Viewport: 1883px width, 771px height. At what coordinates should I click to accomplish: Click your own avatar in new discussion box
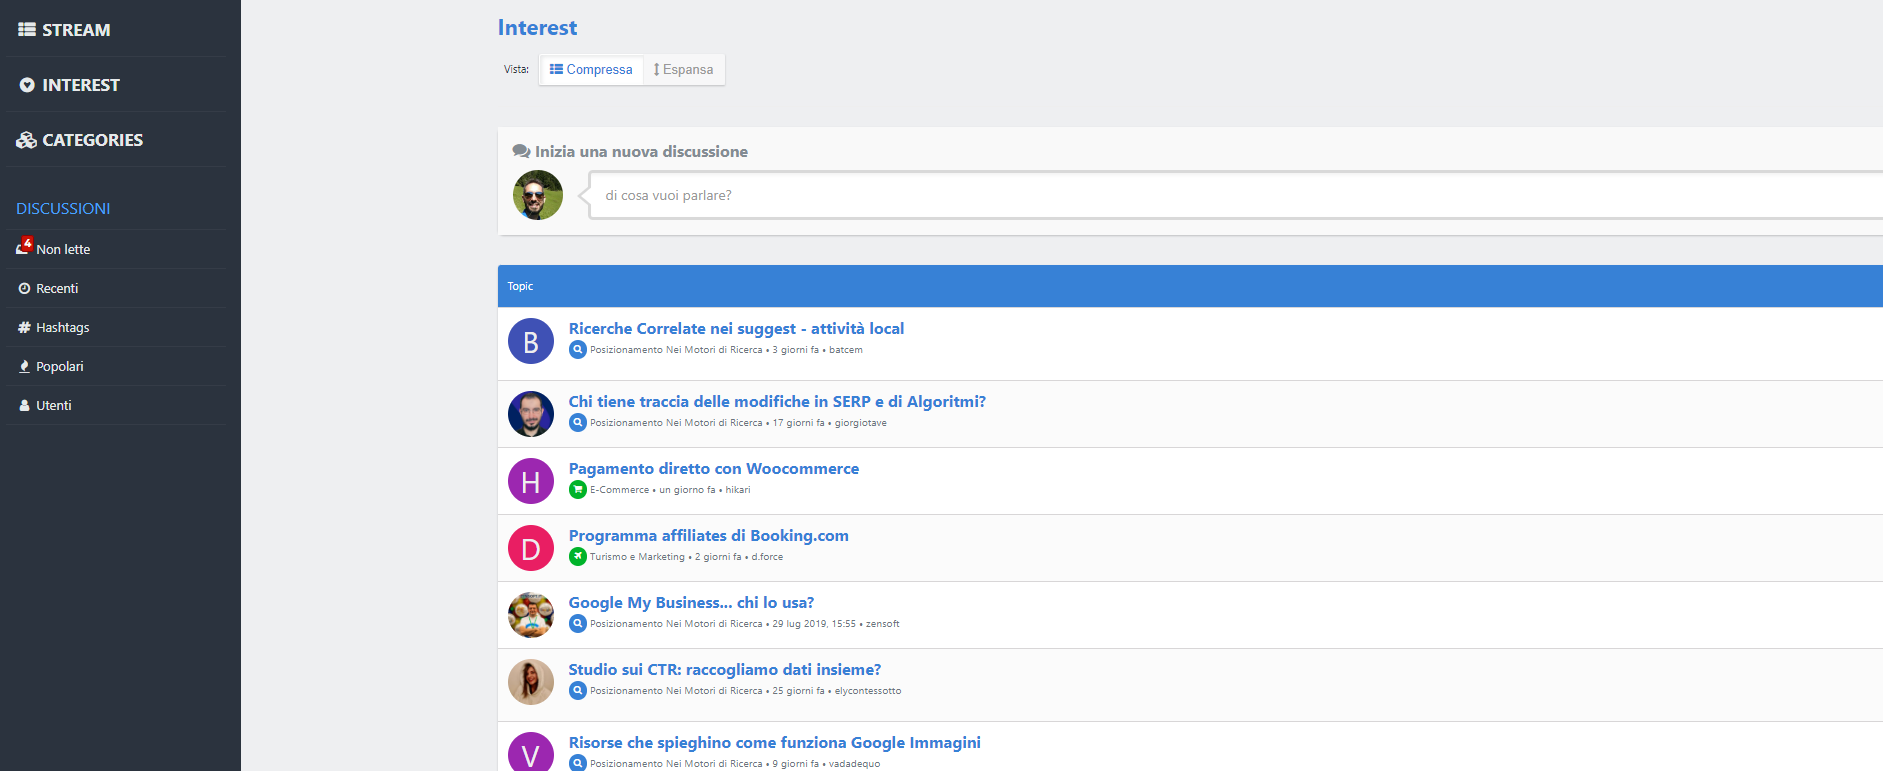(538, 195)
